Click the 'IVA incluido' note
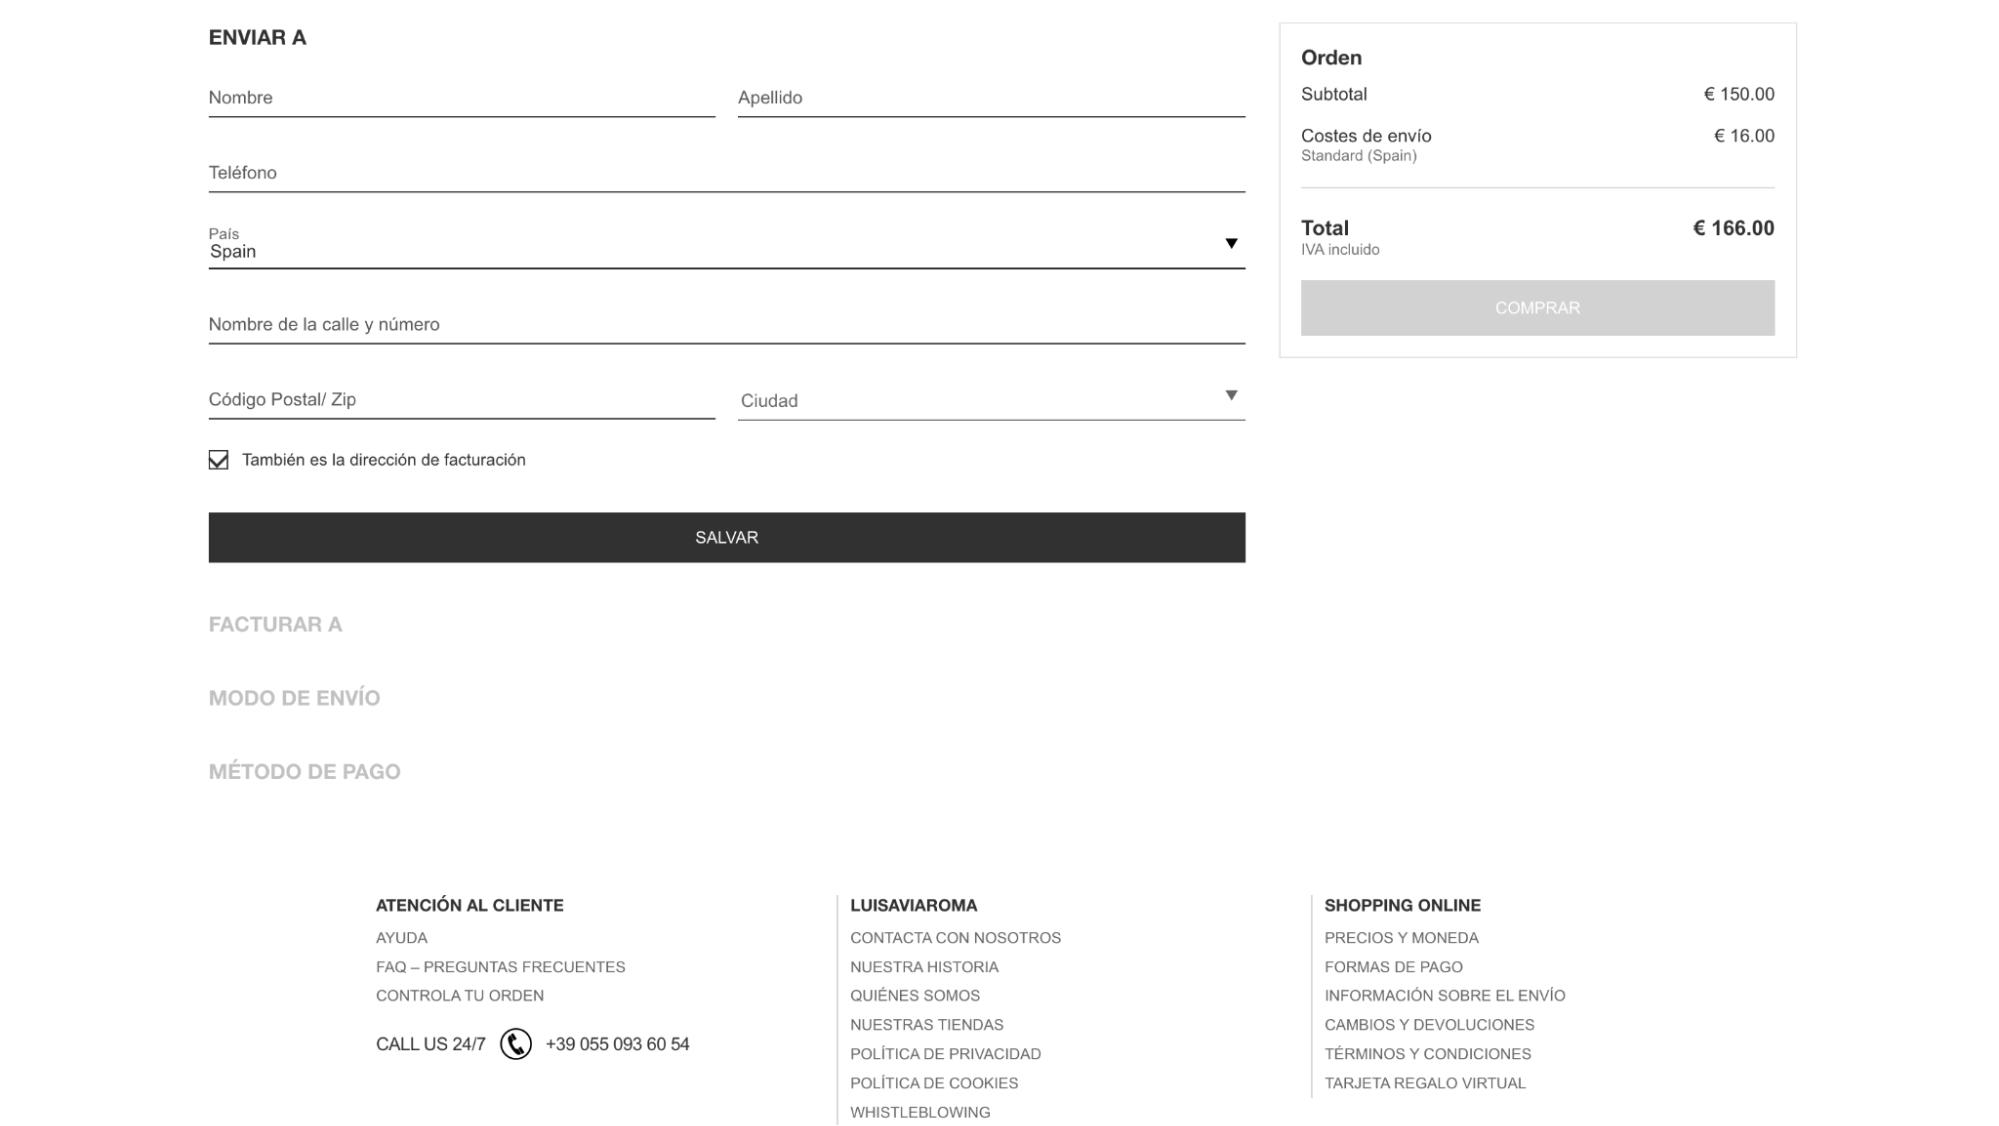Viewport: 1999px width, 1126px height. click(x=1340, y=250)
